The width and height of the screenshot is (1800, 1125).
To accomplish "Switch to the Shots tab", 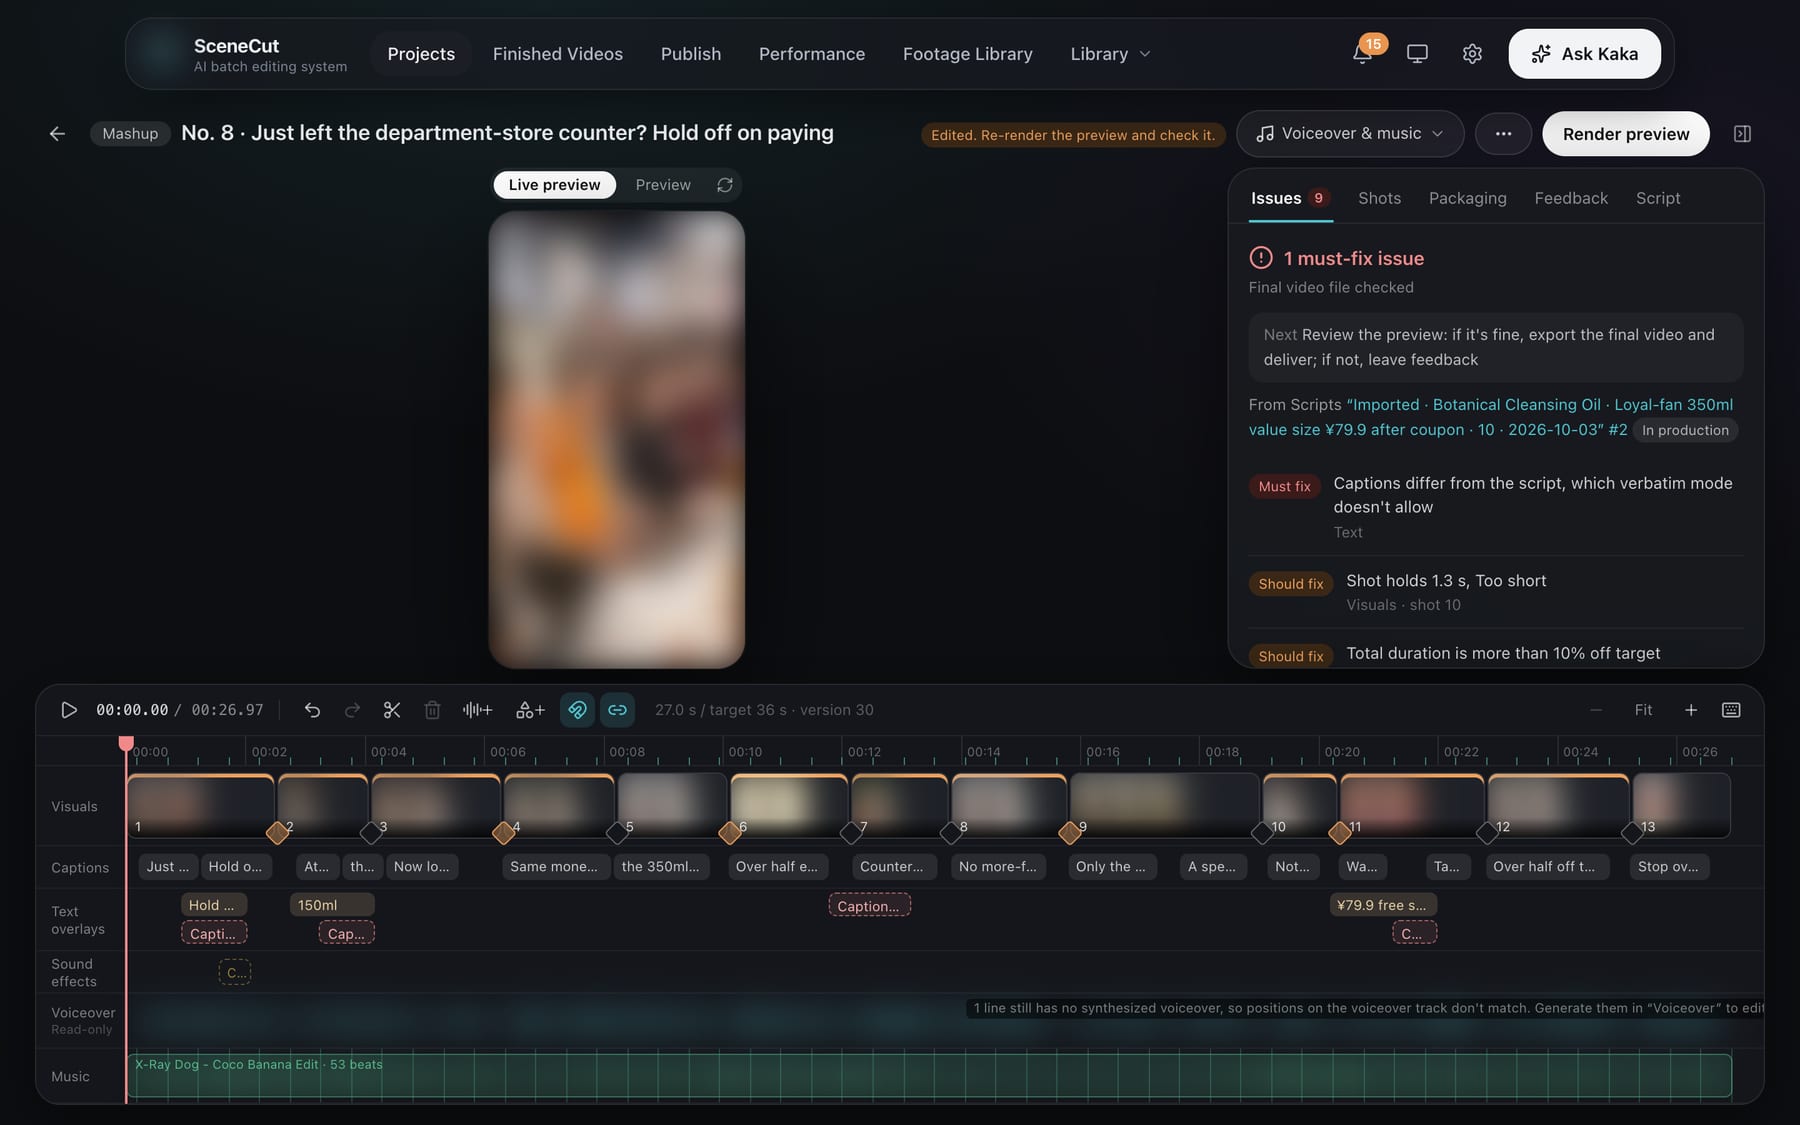I will [x=1379, y=198].
